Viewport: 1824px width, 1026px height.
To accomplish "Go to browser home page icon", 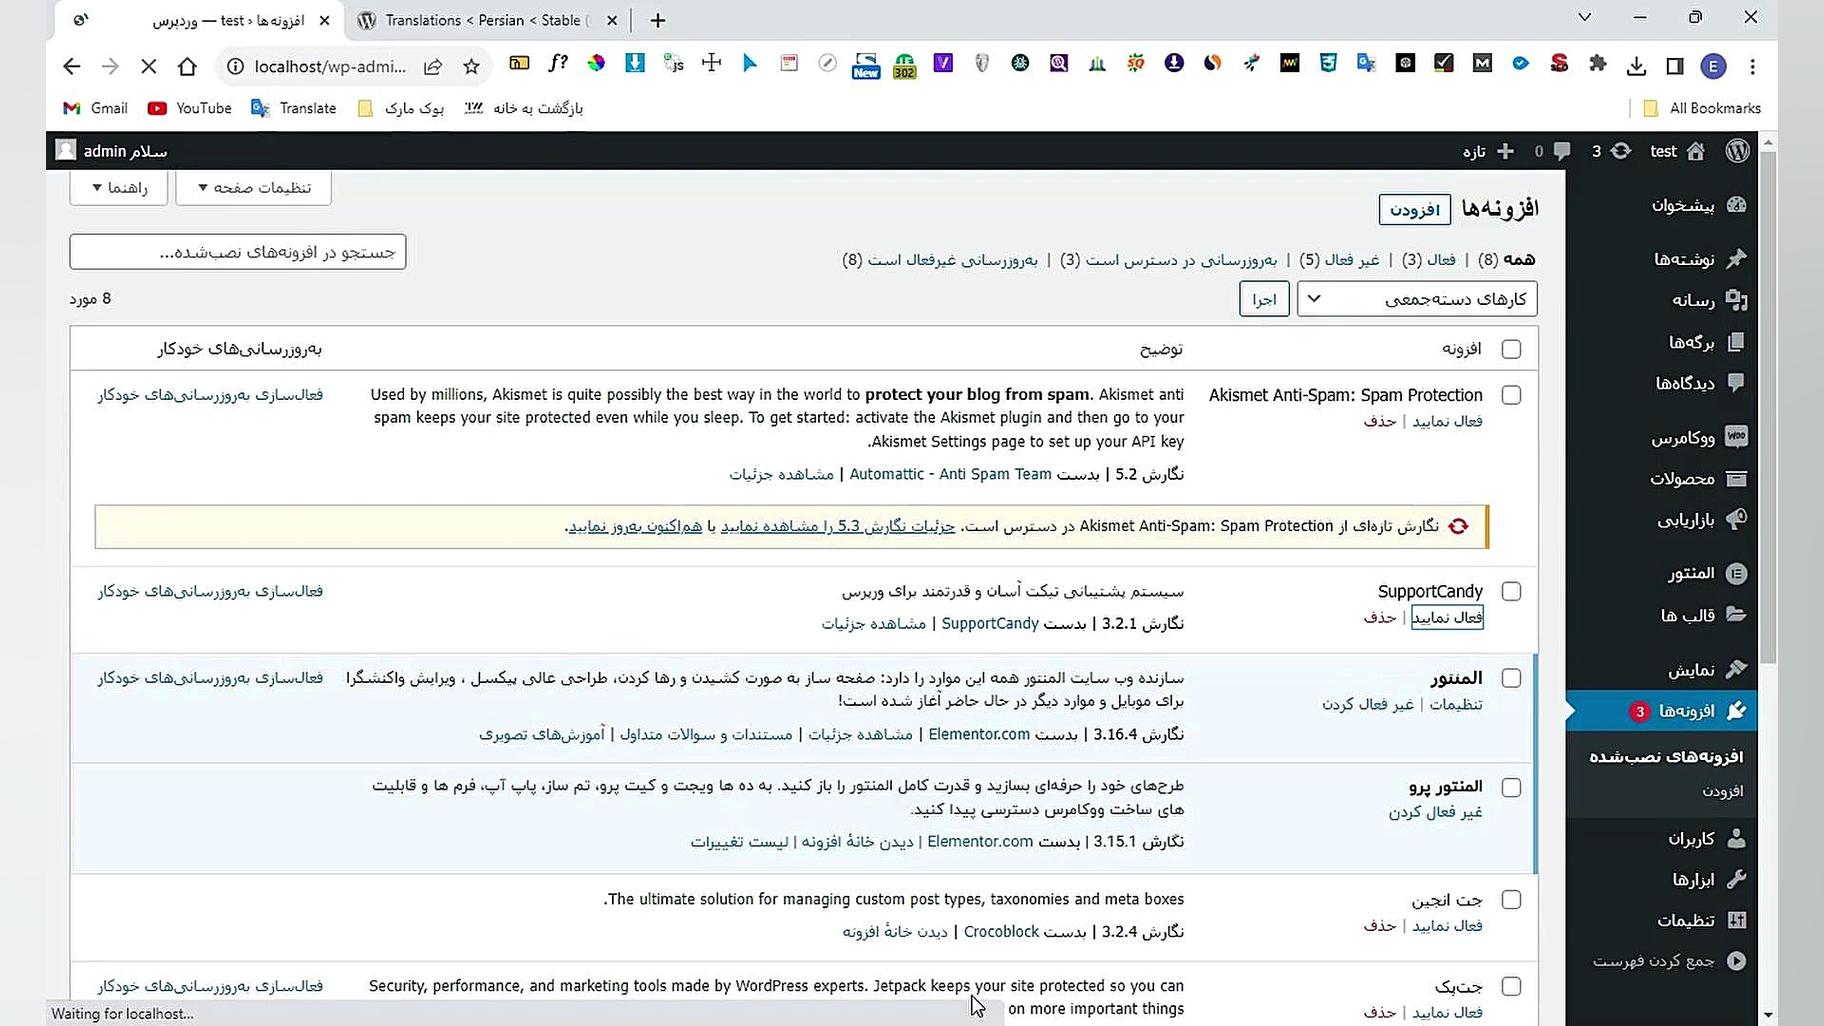I will pyautogui.click(x=187, y=66).
